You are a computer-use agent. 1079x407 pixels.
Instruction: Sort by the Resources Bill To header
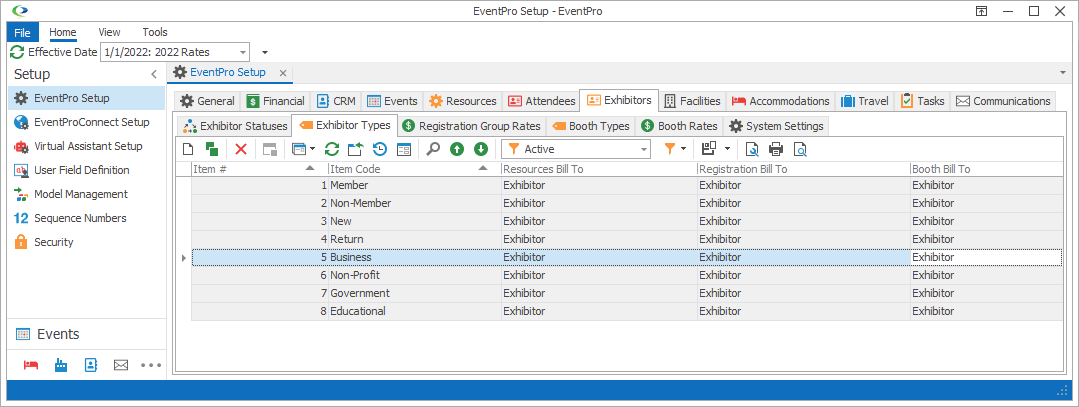[x=599, y=169]
